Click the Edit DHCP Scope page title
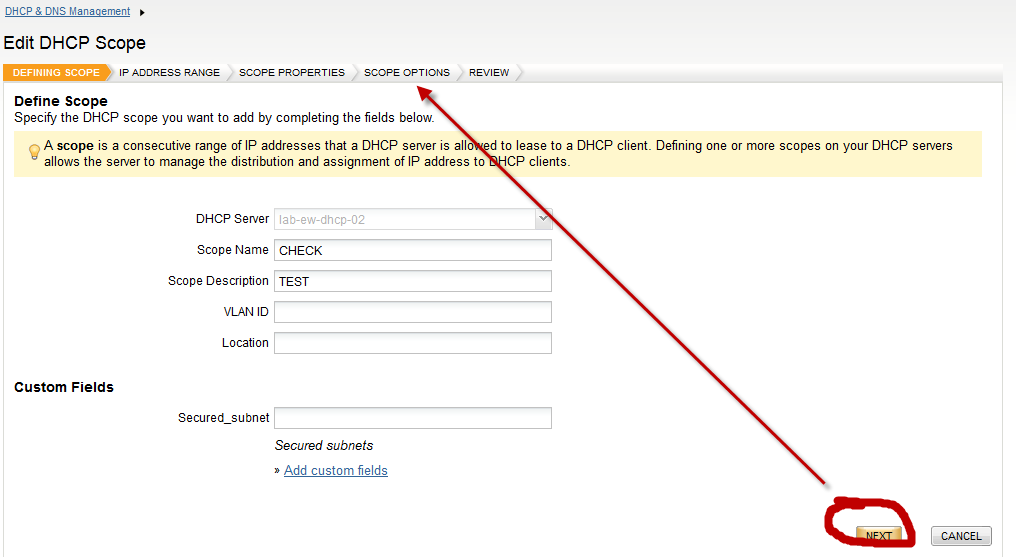The image size is (1016, 557). (75, 43)
